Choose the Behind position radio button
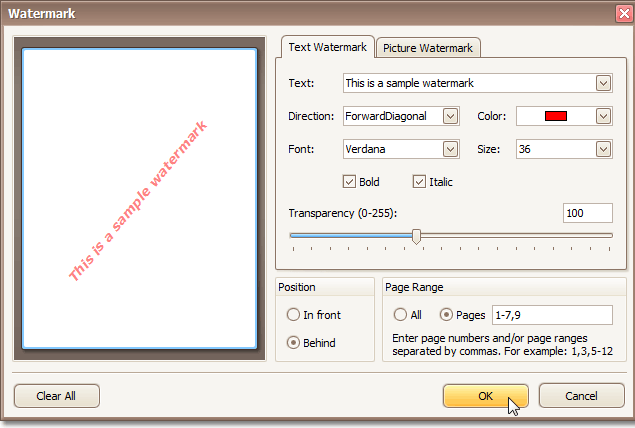 click(x=293, y=342)
